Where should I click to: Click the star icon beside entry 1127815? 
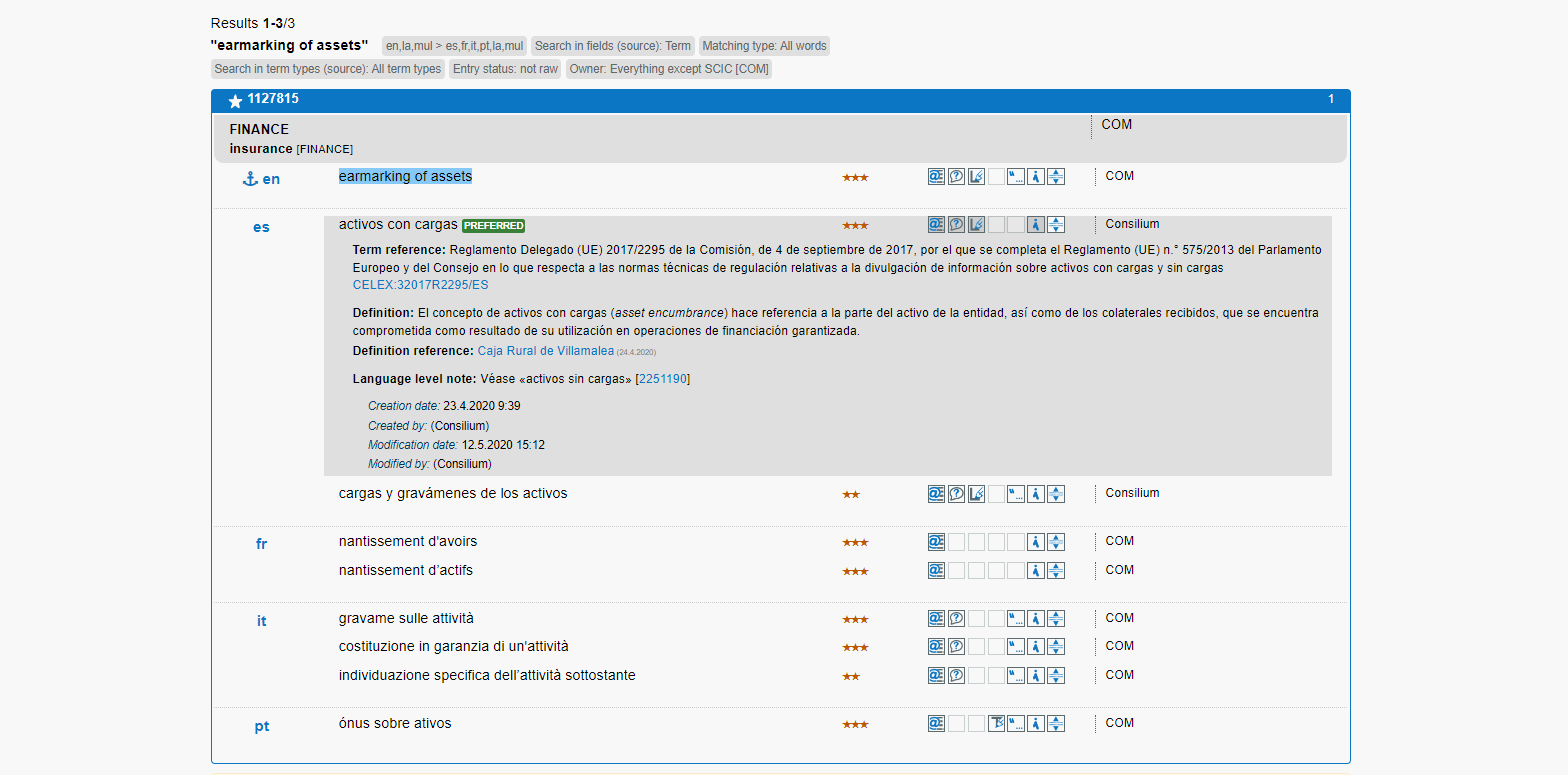[235, 101]
